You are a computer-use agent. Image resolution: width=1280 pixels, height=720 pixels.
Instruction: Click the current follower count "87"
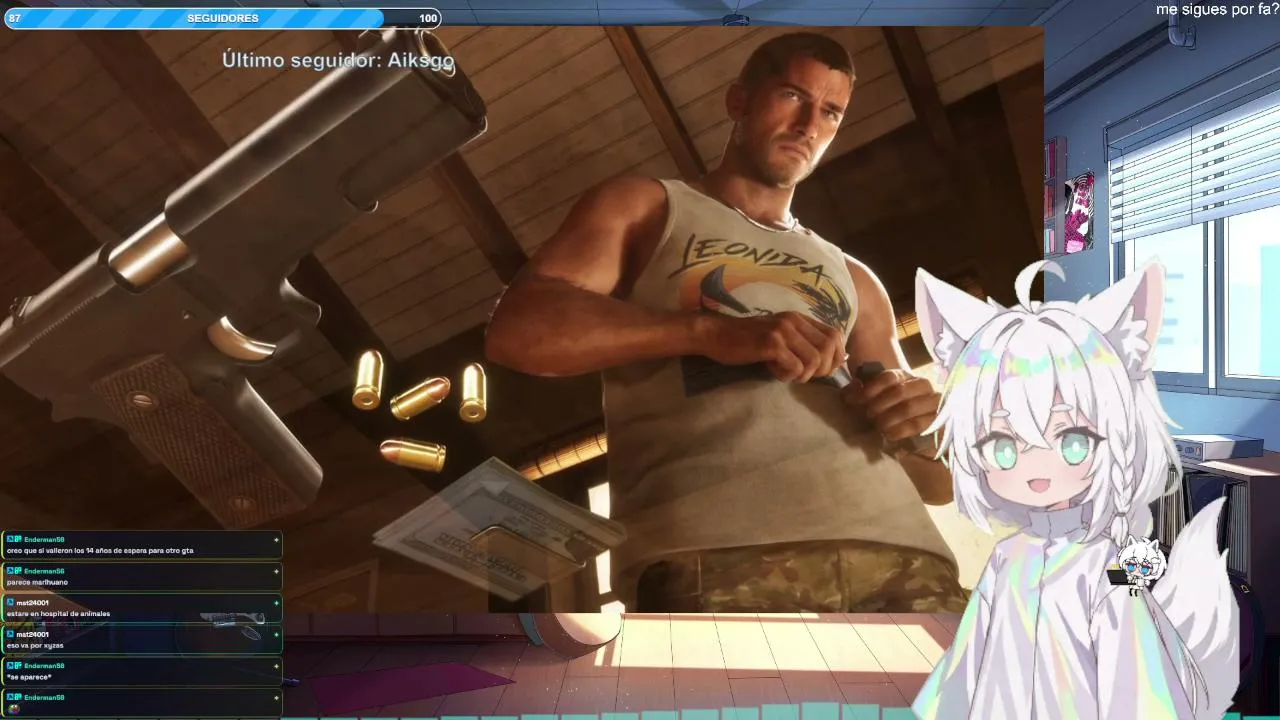(x=14, y=19)
